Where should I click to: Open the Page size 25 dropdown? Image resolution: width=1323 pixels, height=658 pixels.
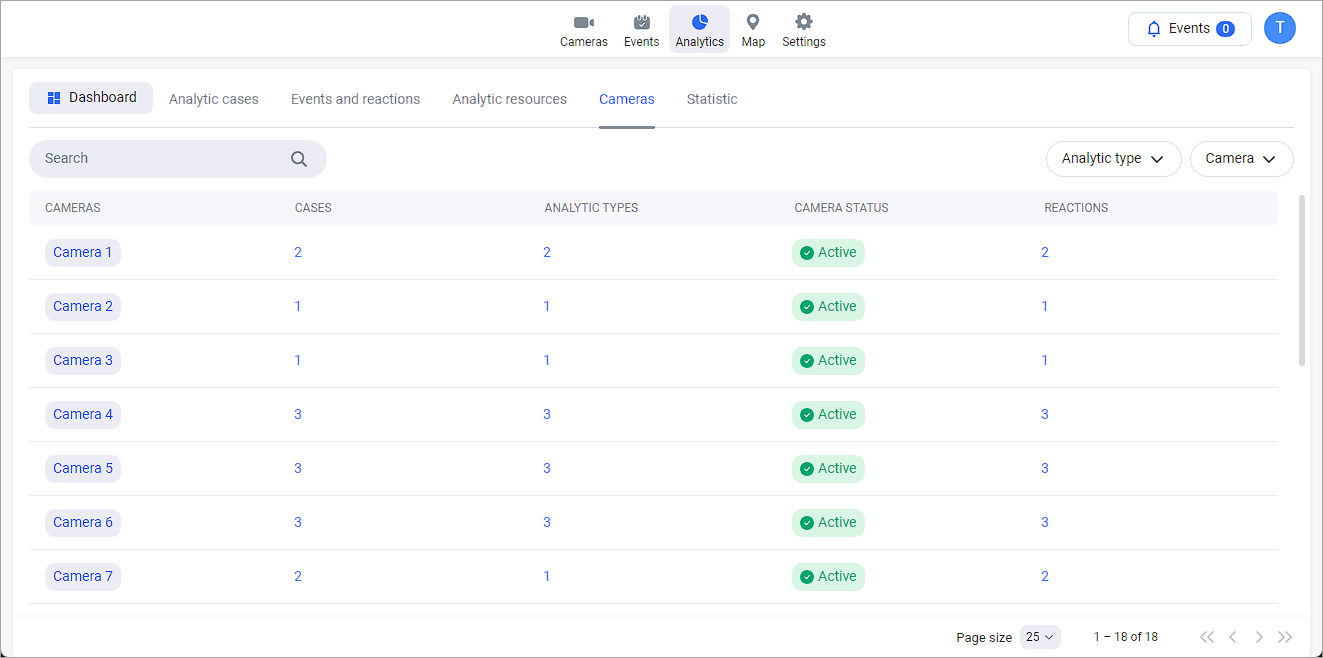pos(1040,637)
